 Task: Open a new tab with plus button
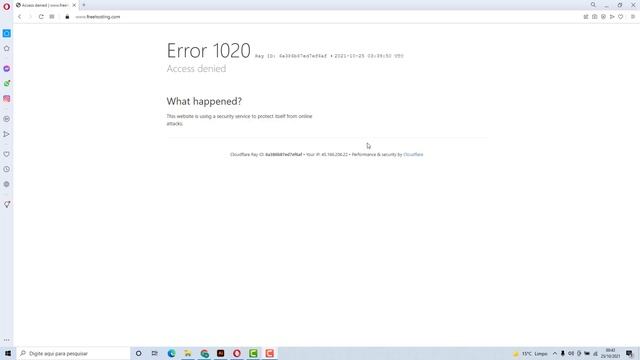pos(84,5)
